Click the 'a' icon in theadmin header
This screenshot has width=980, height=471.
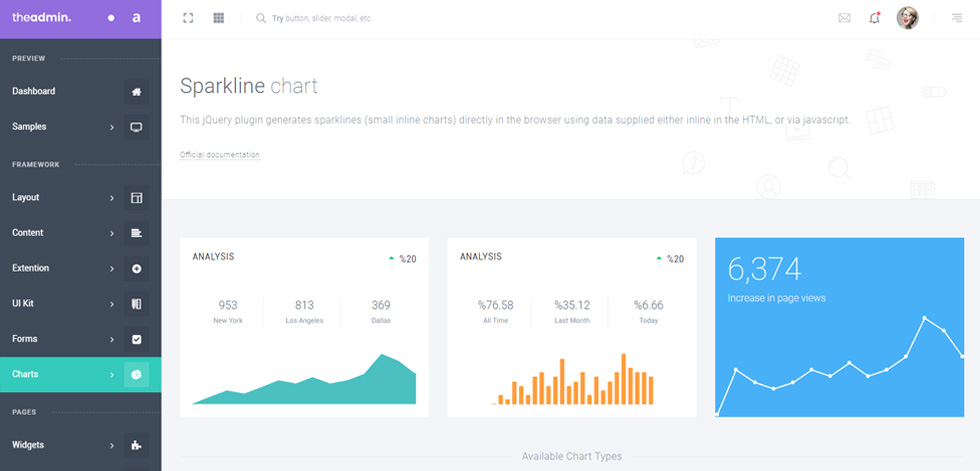point(136,18)
